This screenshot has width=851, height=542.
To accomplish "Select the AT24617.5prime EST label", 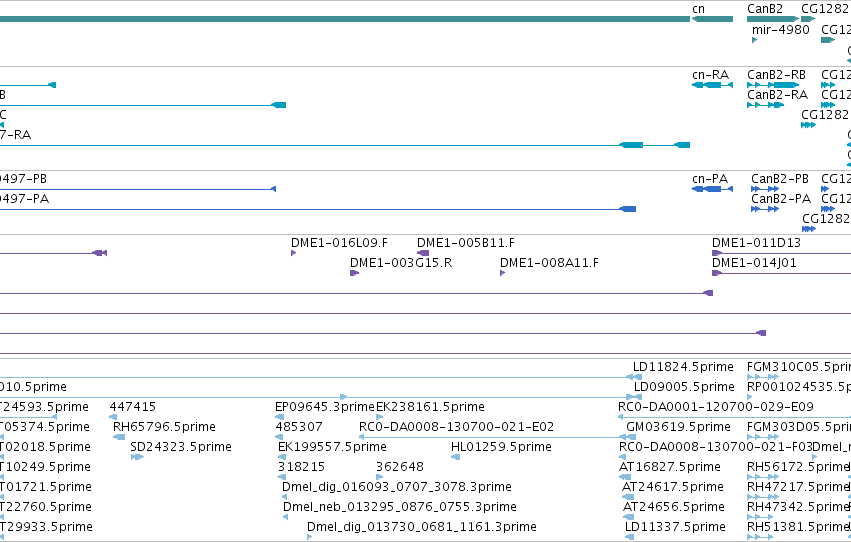I will [x=672, y=487].
